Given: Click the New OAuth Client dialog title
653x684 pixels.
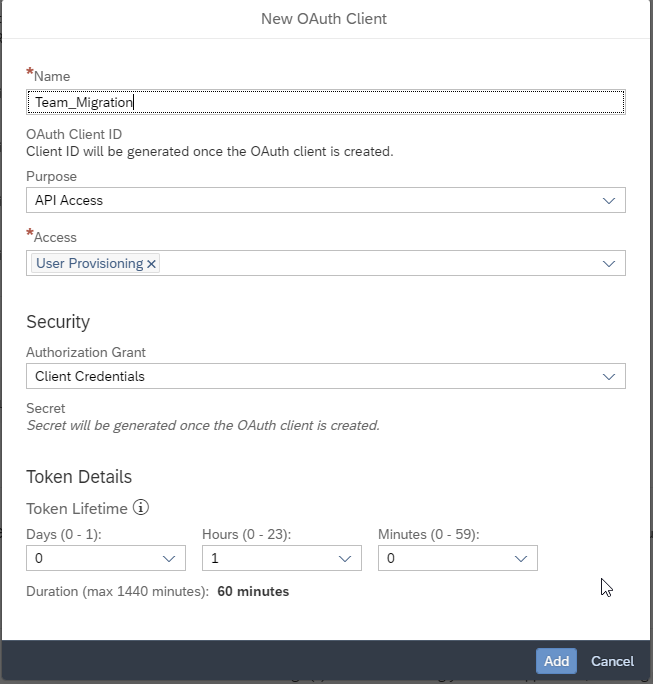Looking at the screenshot, I should [x=324, y=18].
